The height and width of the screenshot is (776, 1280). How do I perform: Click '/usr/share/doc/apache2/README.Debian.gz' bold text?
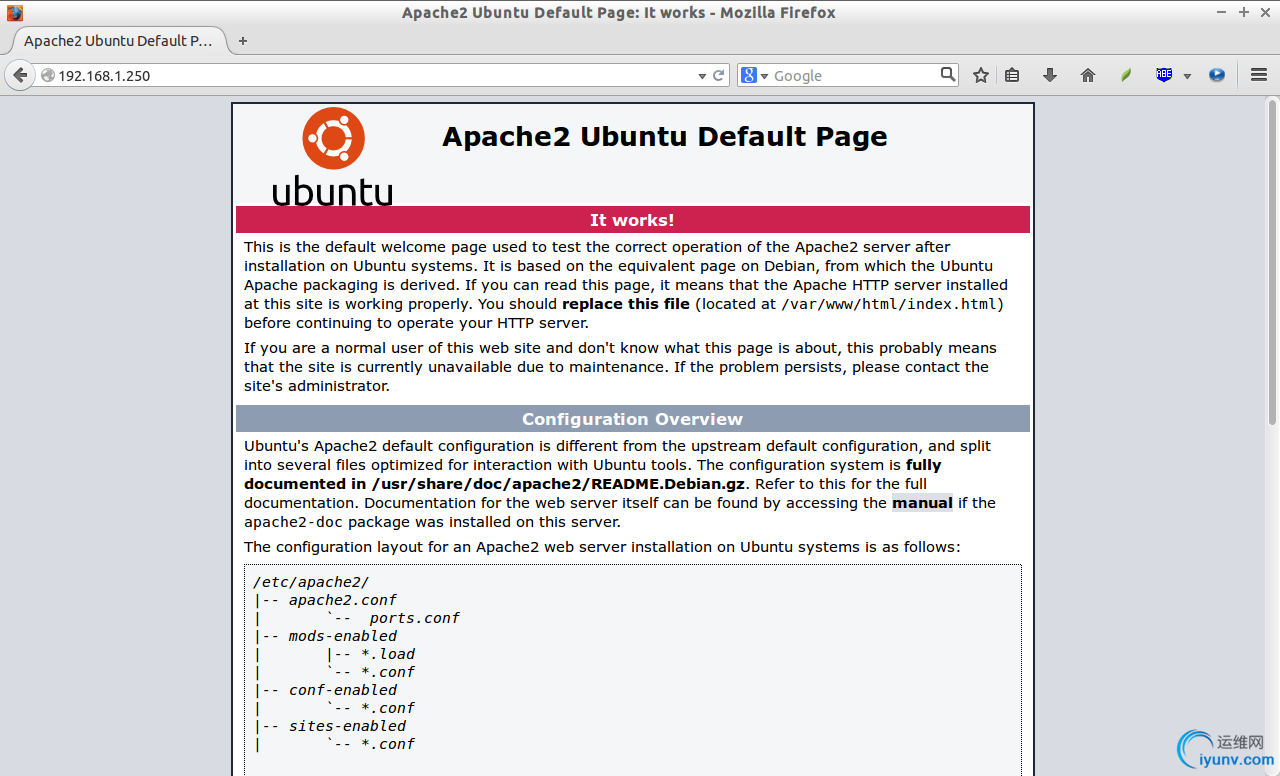(x=559, y=484)
